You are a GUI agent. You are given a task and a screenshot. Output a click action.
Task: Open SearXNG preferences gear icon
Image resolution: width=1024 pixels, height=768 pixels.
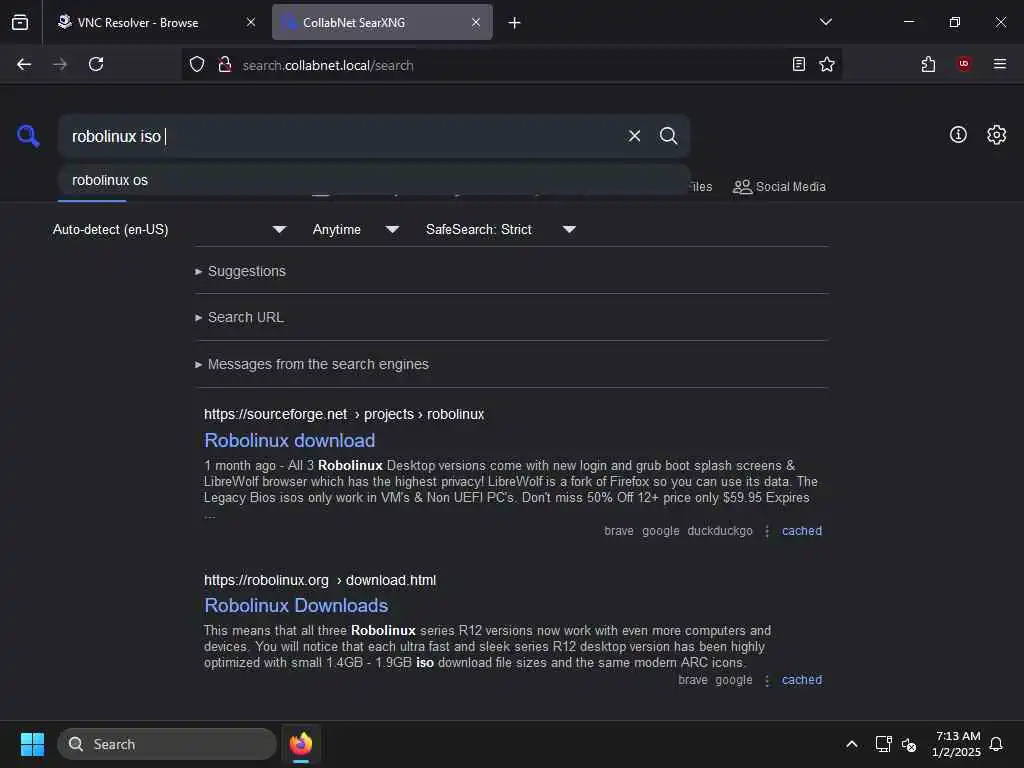pyautogui.click(x=997, y=135)
